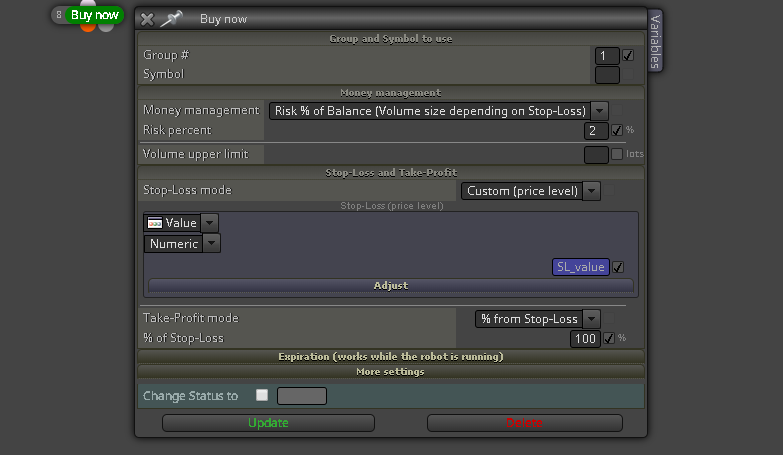The image size is (783, 455).
Task: Toggle the Risk percent checkbox
Action: pyautogui.click(x=617, y=130)
